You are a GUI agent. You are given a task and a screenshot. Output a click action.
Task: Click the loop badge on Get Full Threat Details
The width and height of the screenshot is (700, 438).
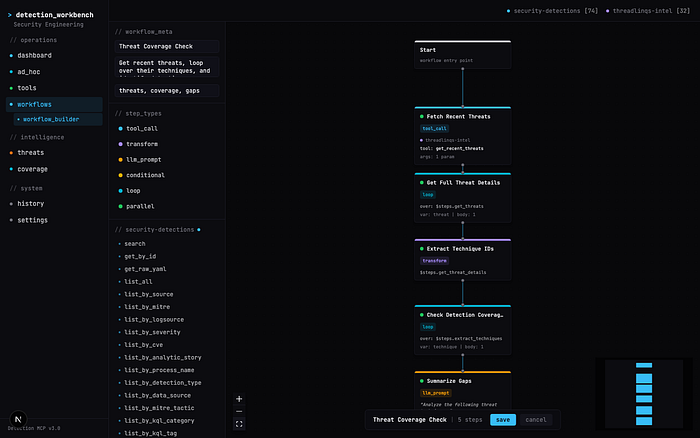[428, 195]
